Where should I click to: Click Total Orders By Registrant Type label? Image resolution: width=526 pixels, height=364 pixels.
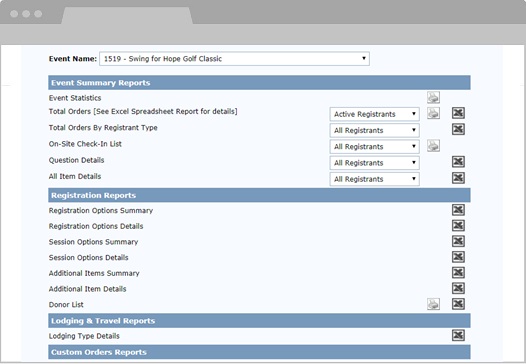[x=103, y=128]
